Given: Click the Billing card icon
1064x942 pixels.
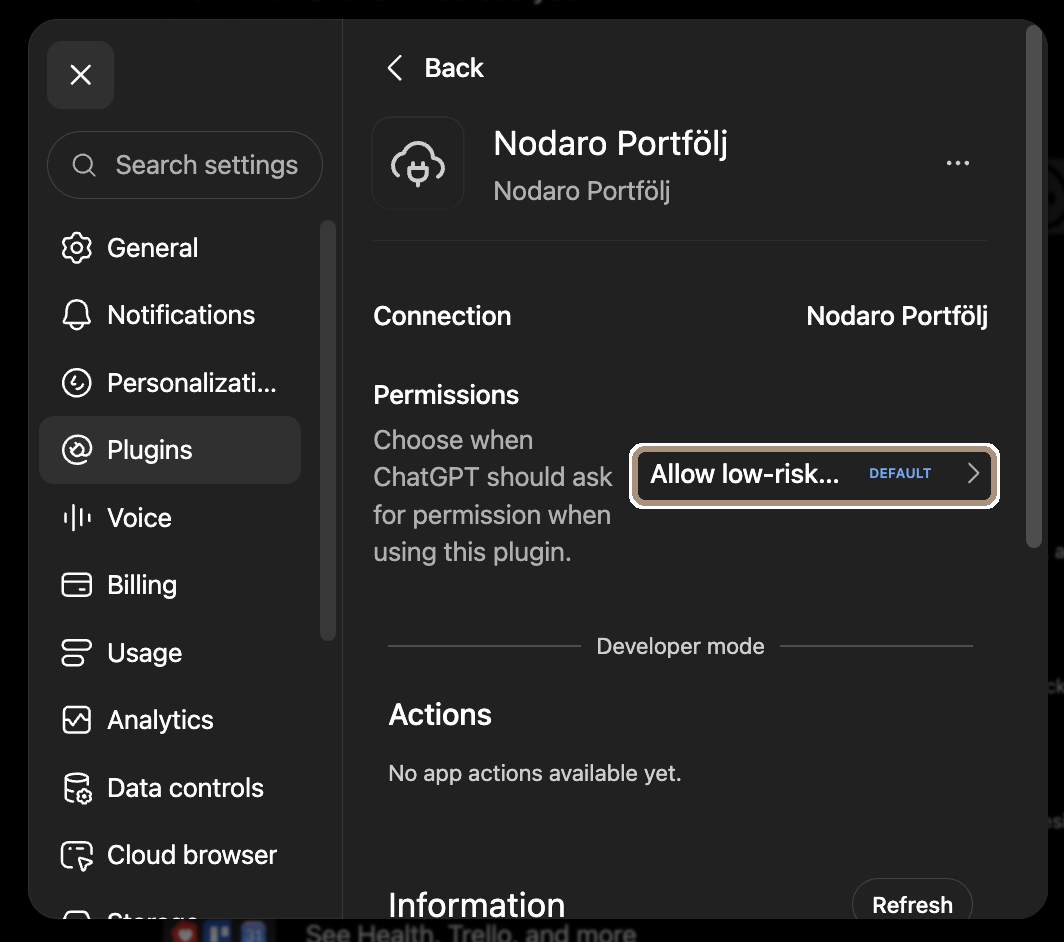Looking at the screenshot, I should pyautogui.click(x=77, y=585).
